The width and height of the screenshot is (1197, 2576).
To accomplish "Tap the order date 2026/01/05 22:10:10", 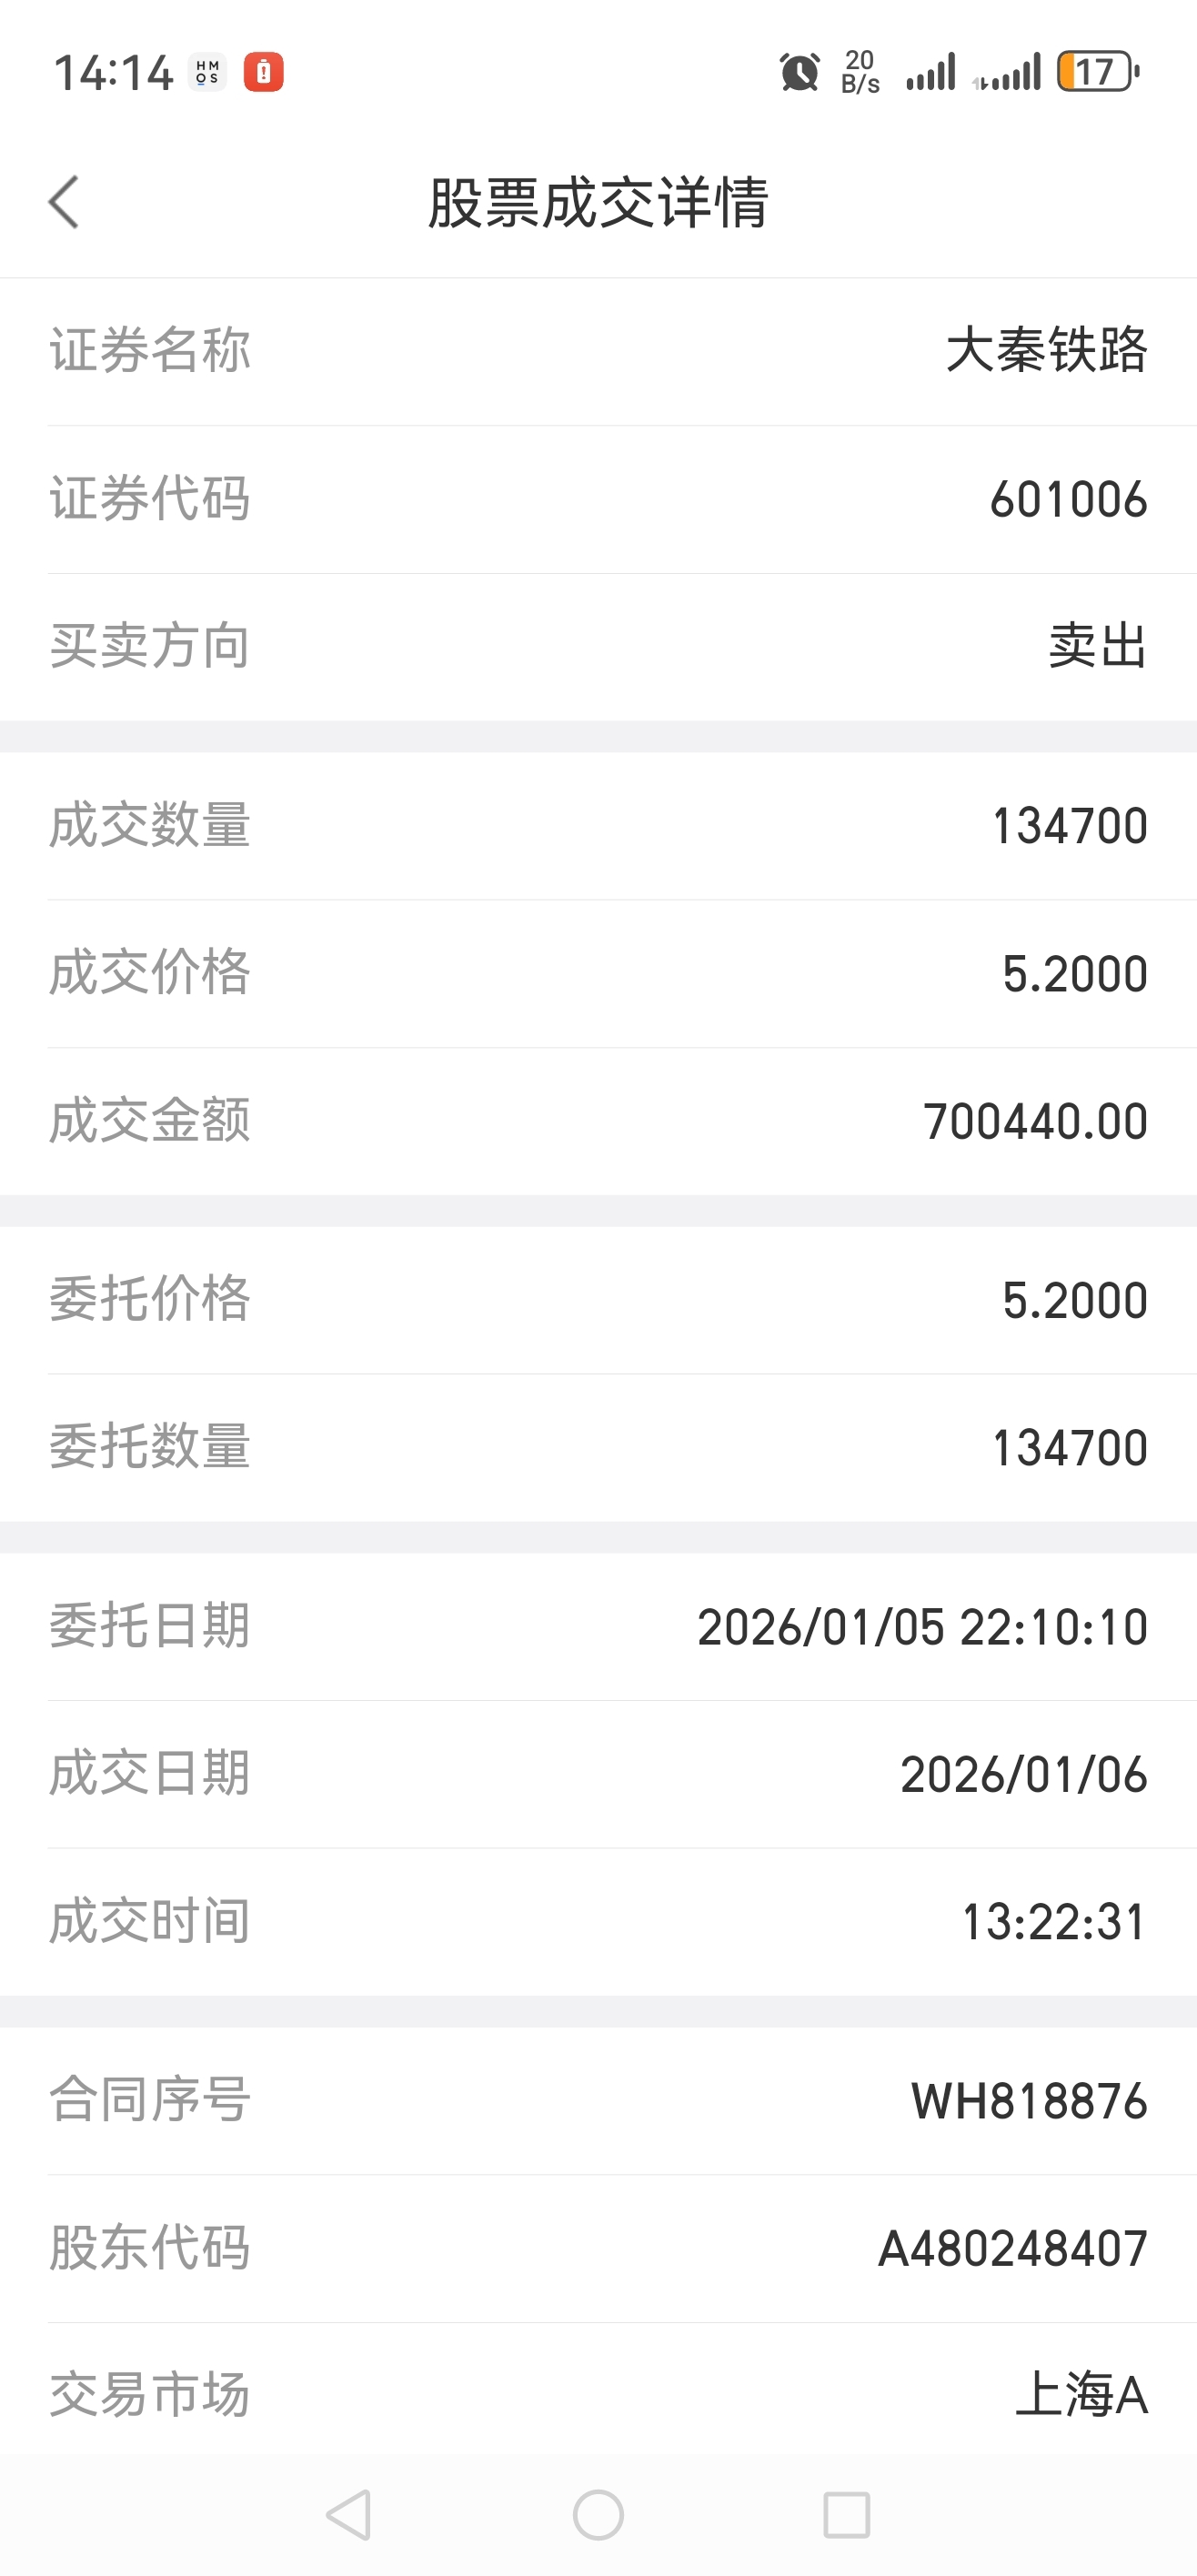I will 922,1627.
